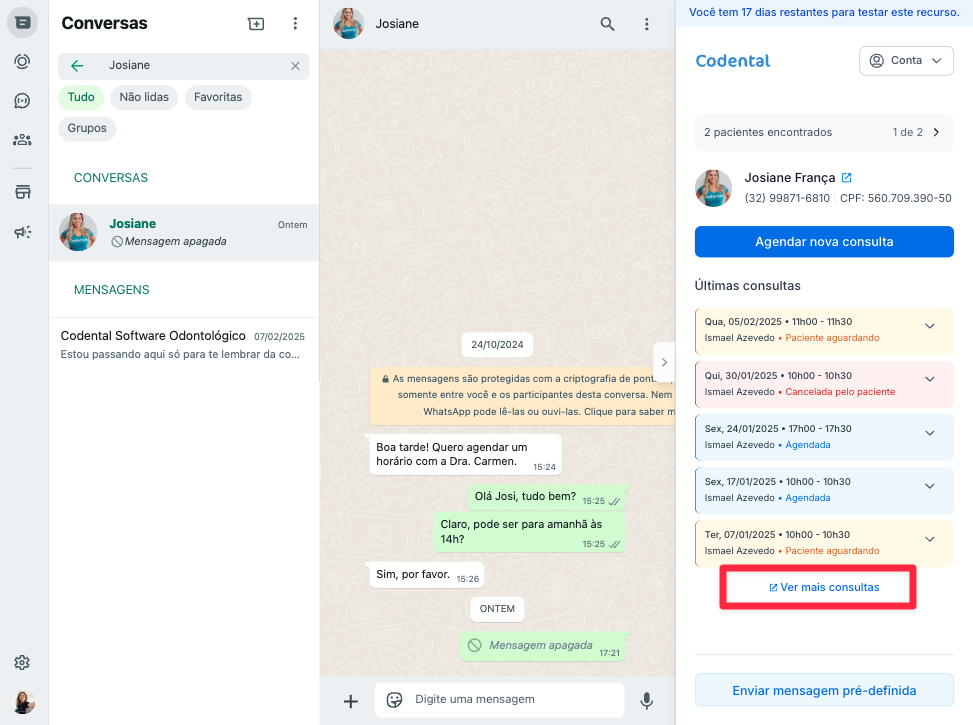Select the Não lidas filter
This screenshot has height=725, width=973.
(x=144, y=97)
